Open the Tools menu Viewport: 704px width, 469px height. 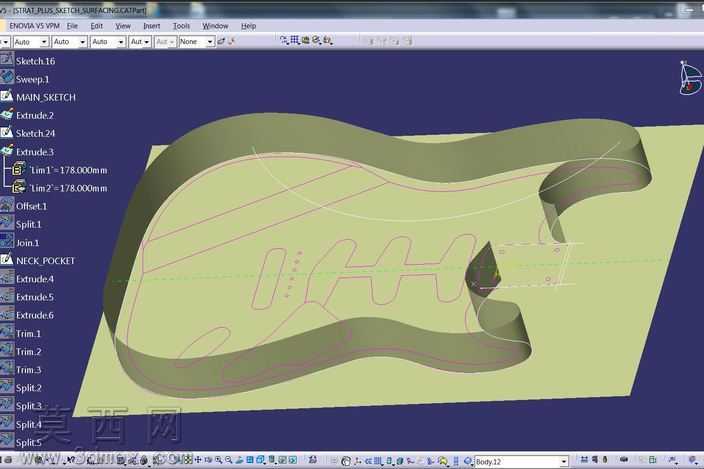click(x=181, y=26)
